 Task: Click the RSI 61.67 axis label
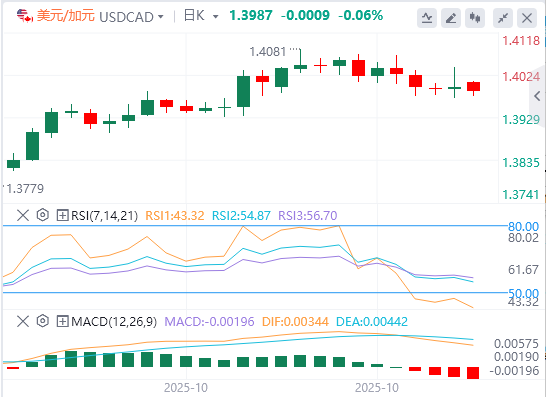click(x=523, y=270)
